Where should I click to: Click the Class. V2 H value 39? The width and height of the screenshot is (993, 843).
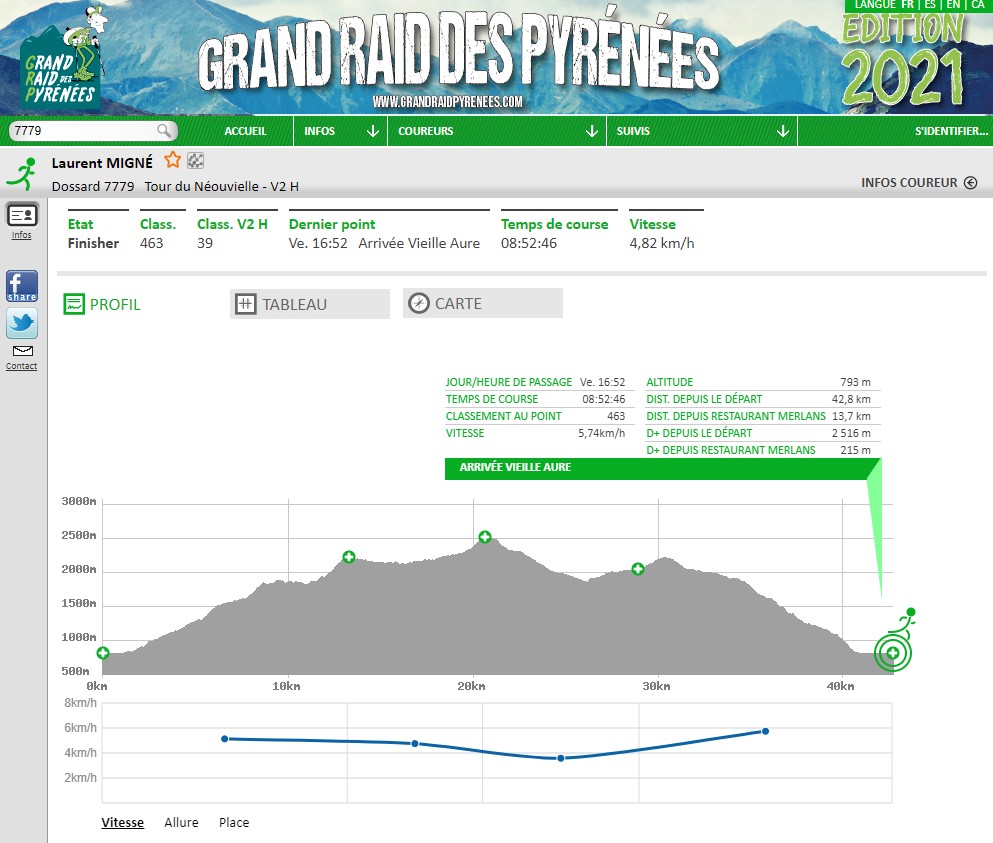pyautogui.click(x=205, y=243)
